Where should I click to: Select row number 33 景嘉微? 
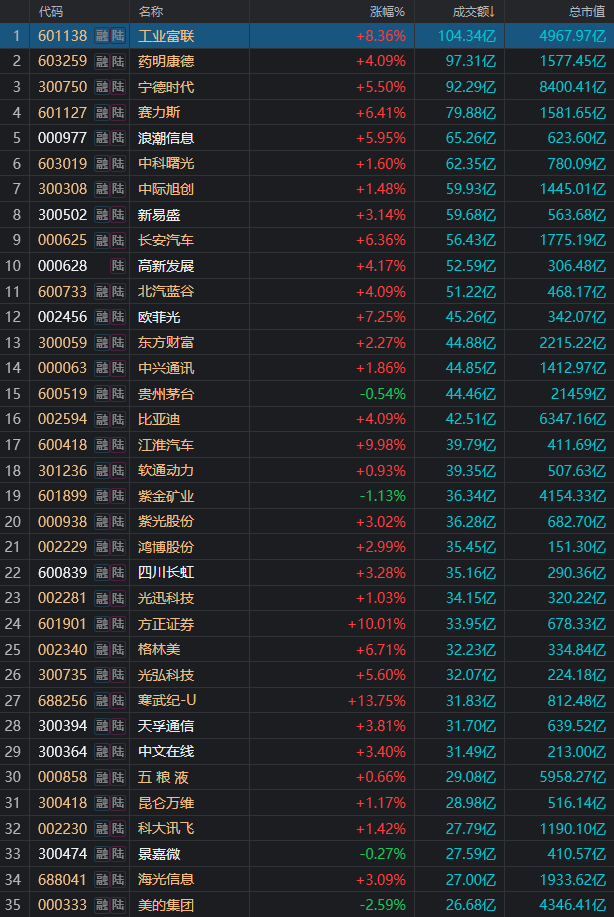15,854
